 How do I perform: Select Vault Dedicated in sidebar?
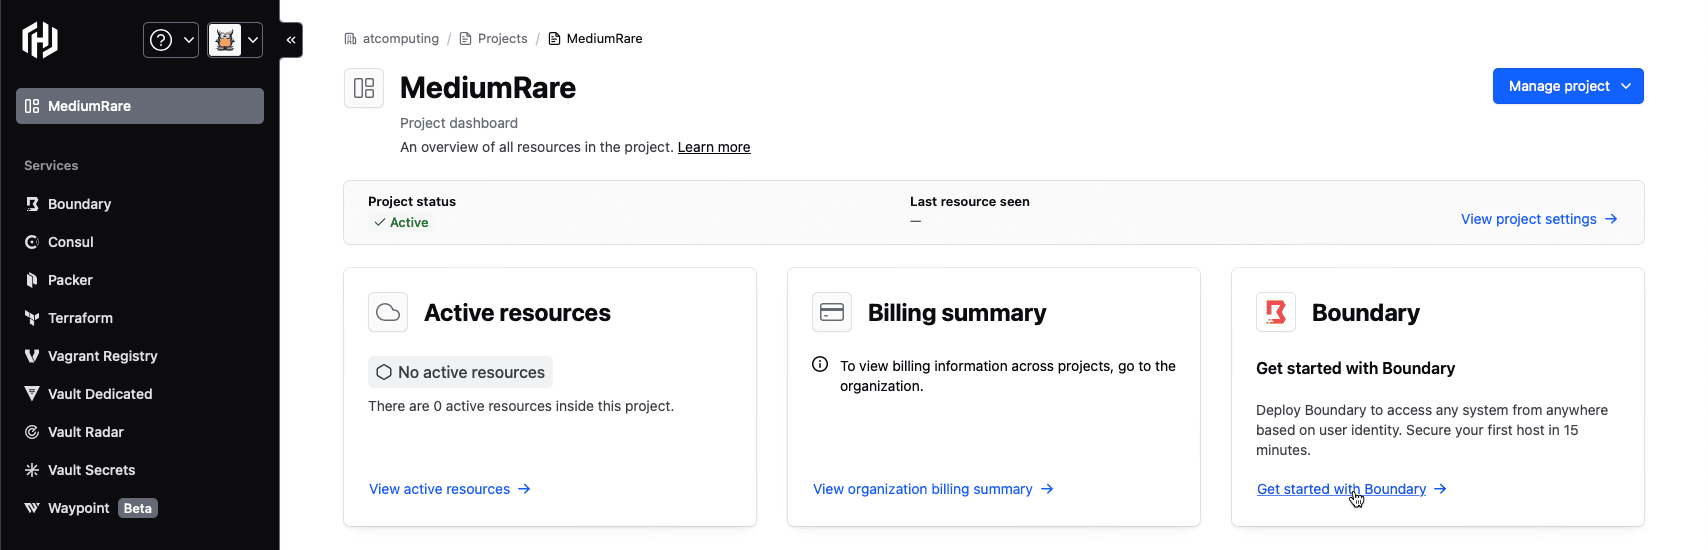(100, 394)
